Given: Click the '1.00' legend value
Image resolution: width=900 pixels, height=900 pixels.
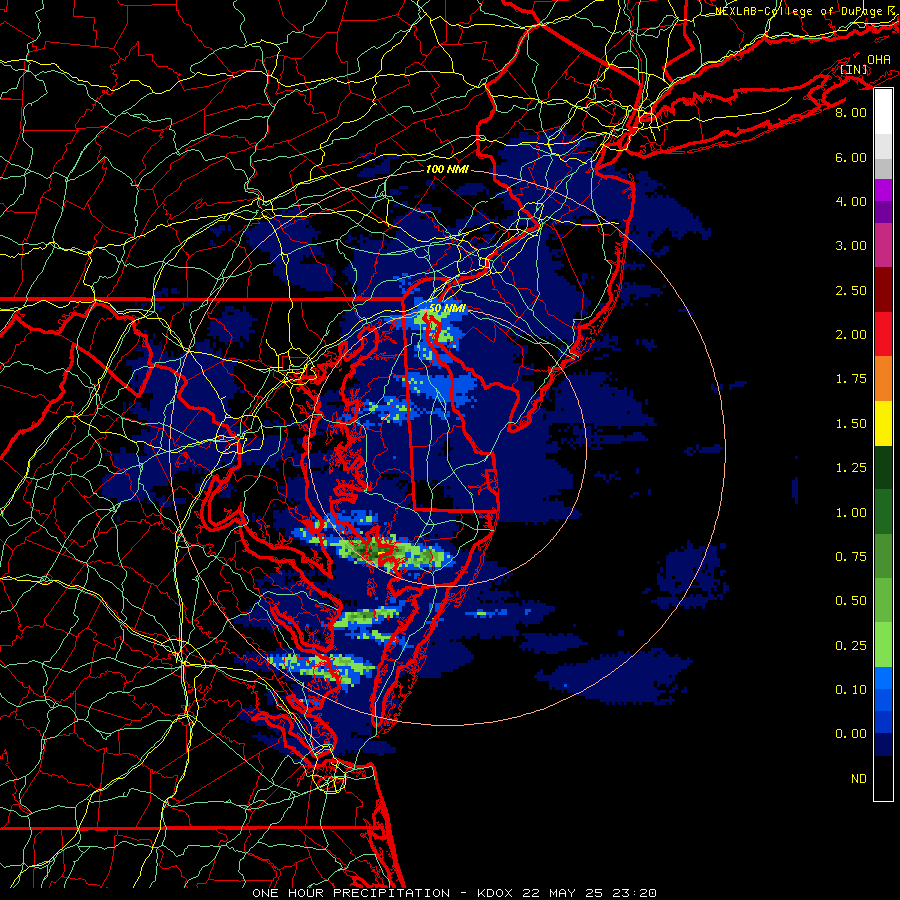Looking at the screenshot, I should point(851,513).
